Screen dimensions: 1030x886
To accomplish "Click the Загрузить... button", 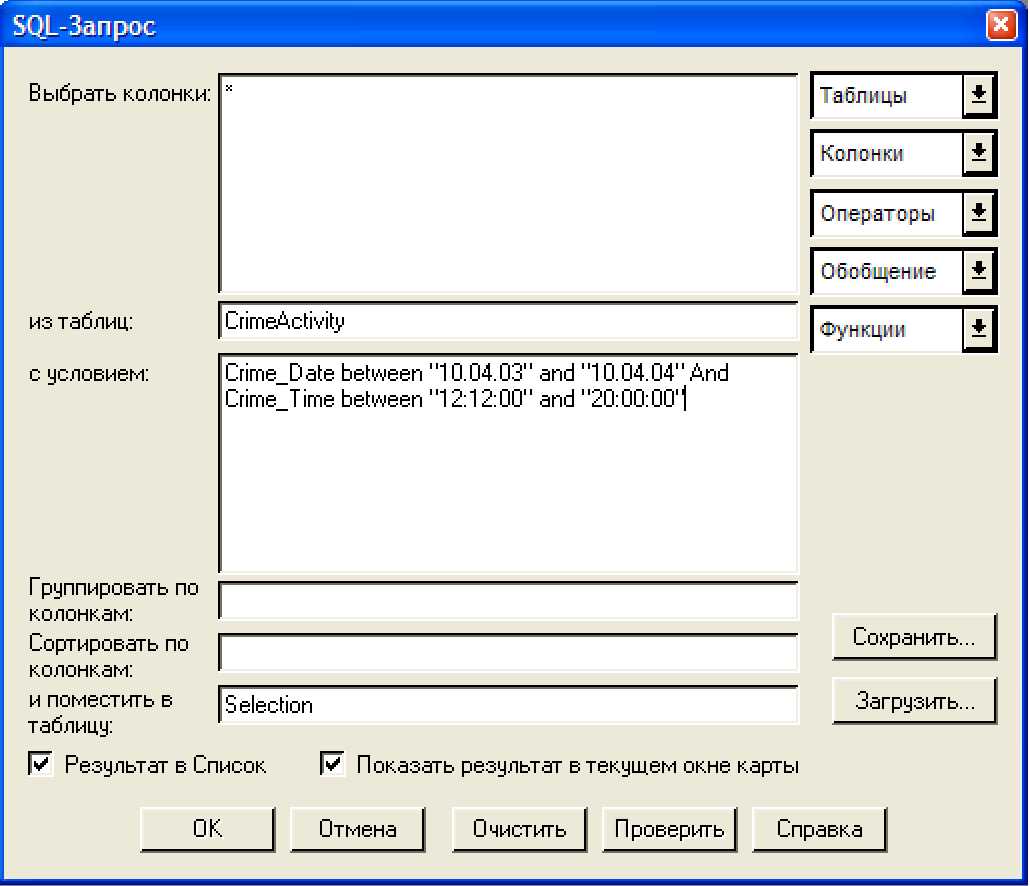I will pyautogui.click(x=914, y=702).
